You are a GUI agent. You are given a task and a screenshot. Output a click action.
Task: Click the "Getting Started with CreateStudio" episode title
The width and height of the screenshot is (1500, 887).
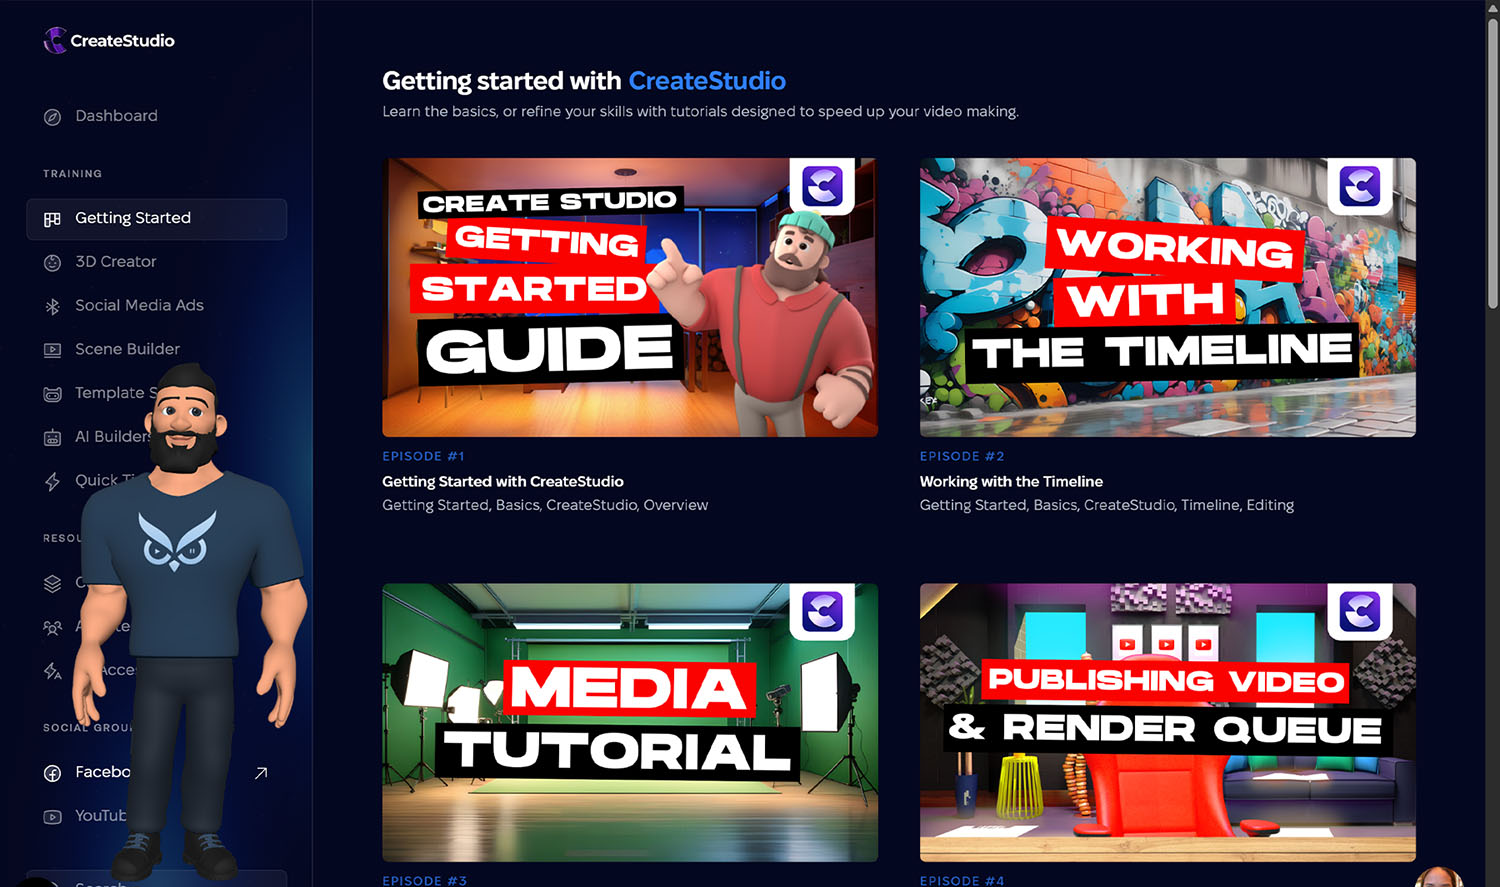pyautogui.click(x=502, y=482)
